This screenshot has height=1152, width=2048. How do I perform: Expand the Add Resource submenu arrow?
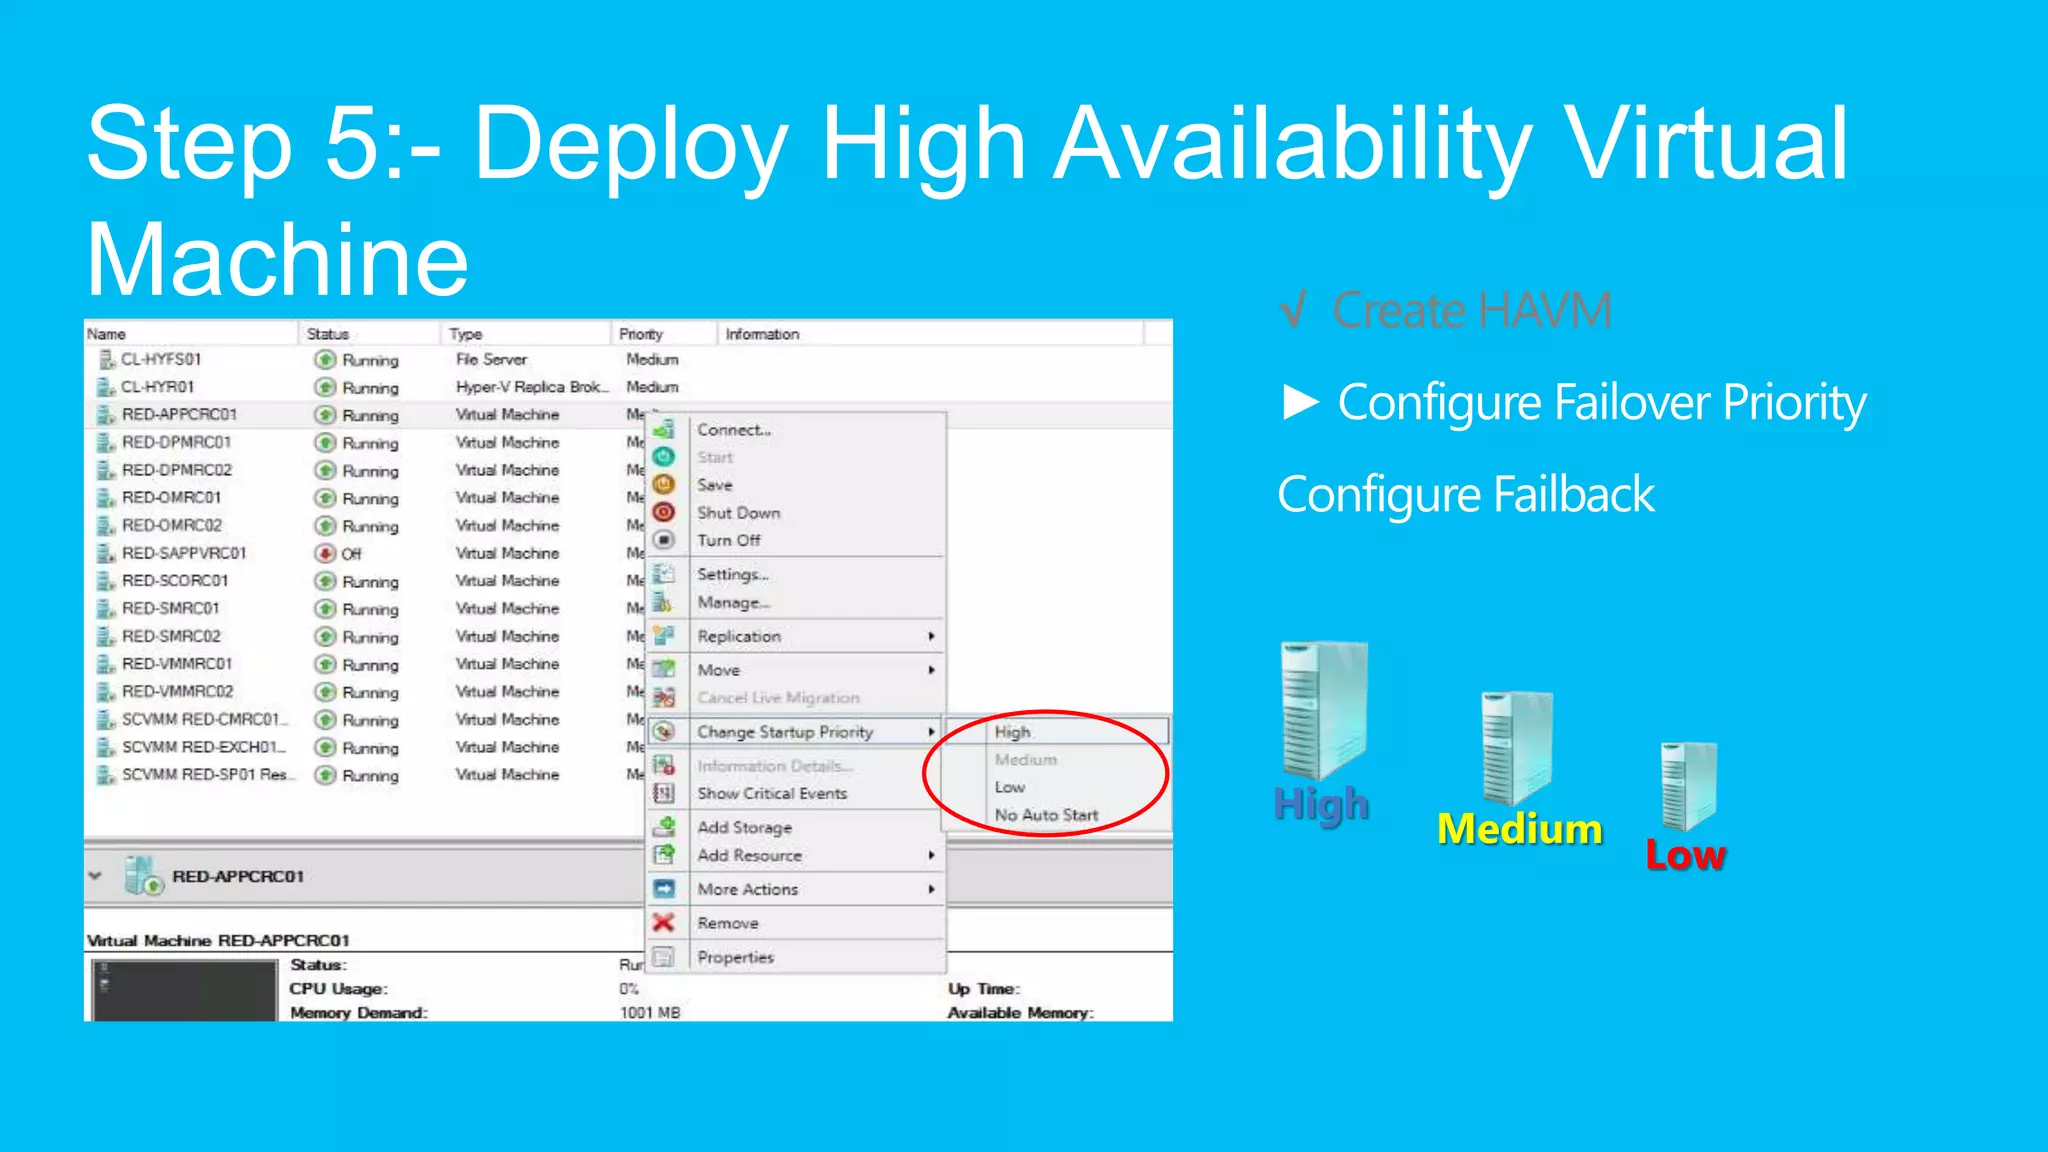coord(931,855)
